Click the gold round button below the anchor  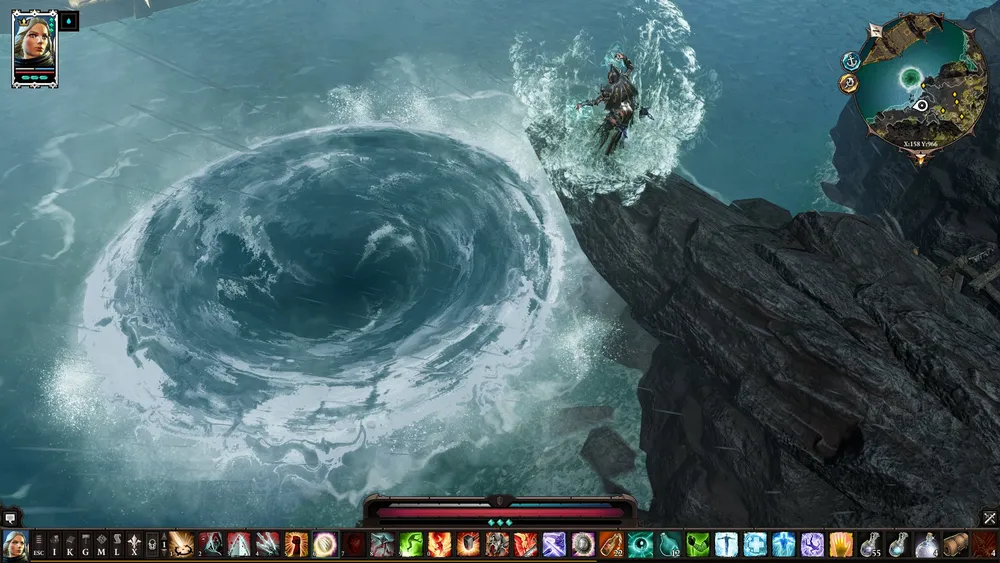[848, 84]
